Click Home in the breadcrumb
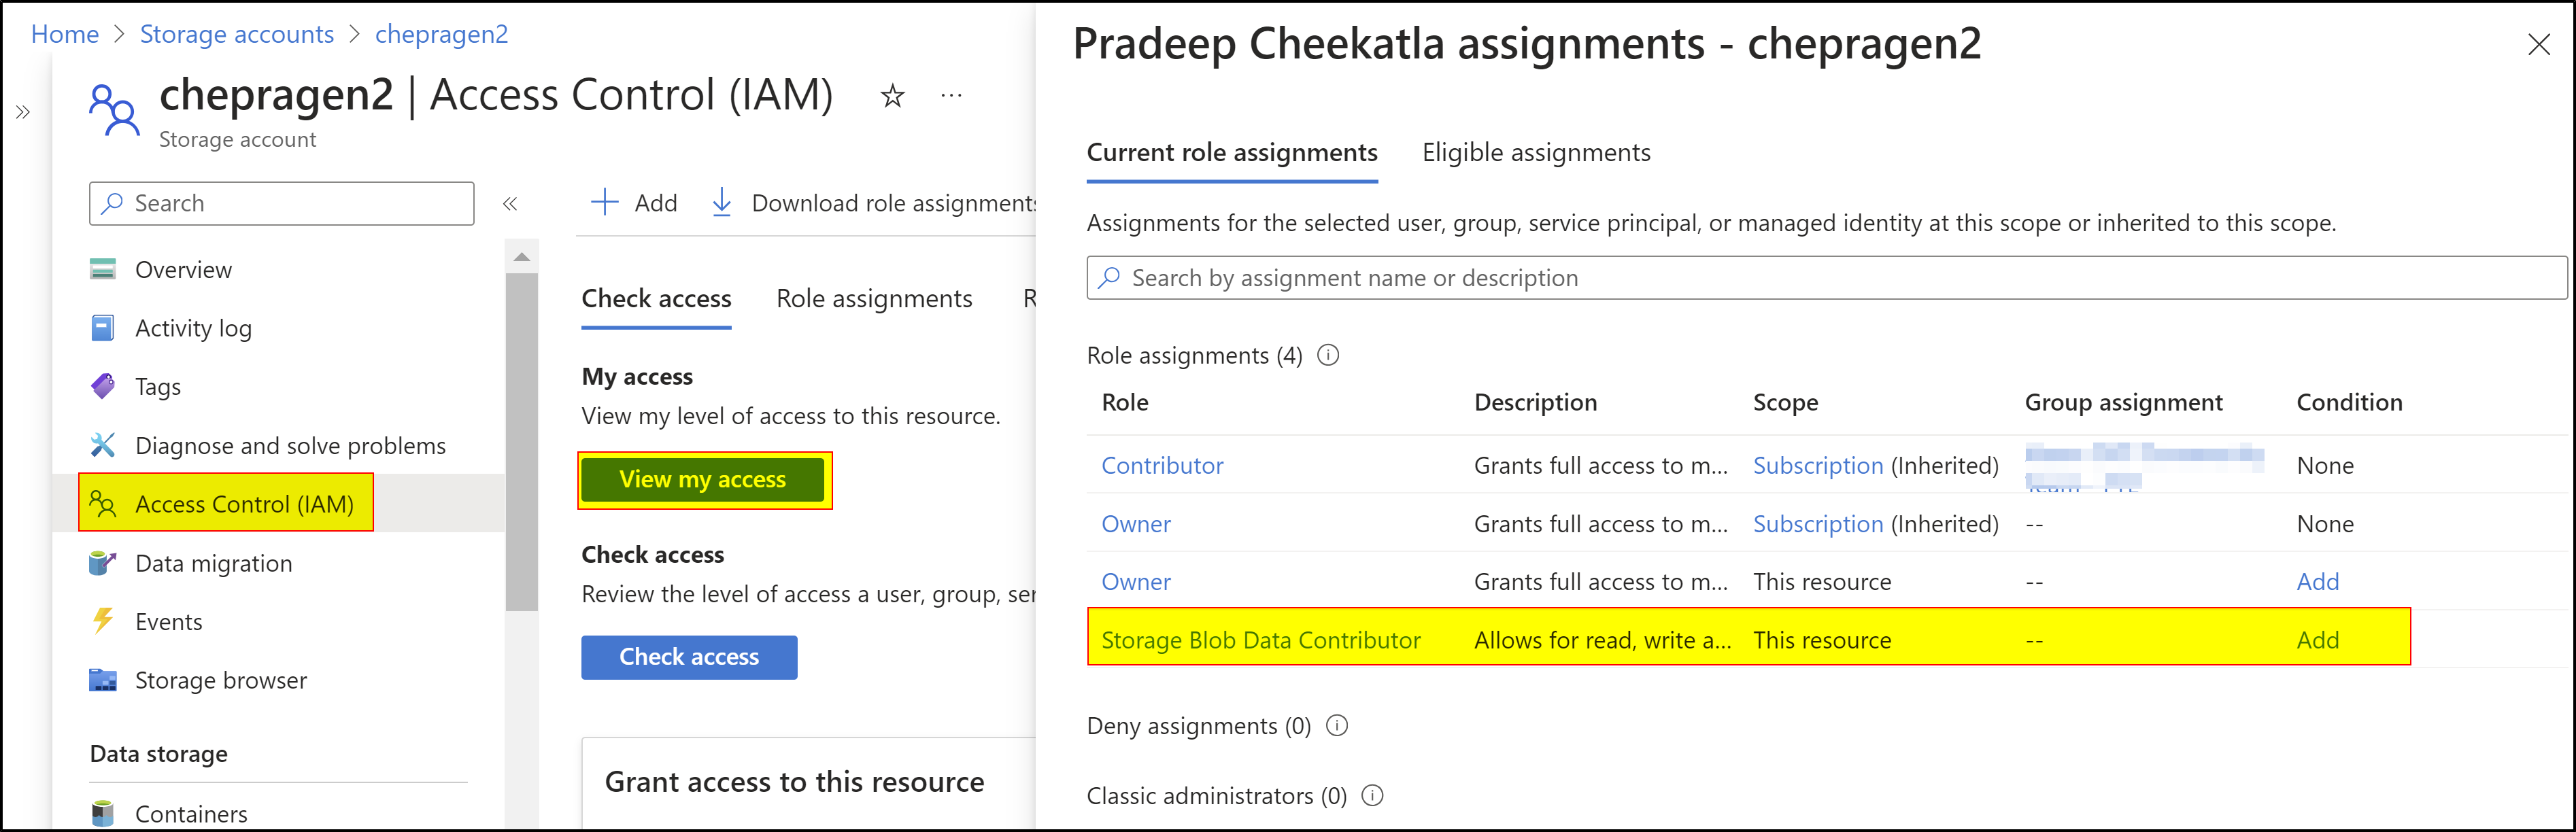Image resolution: width=2576 pixels, height=832 pixels. pos(65,34)
